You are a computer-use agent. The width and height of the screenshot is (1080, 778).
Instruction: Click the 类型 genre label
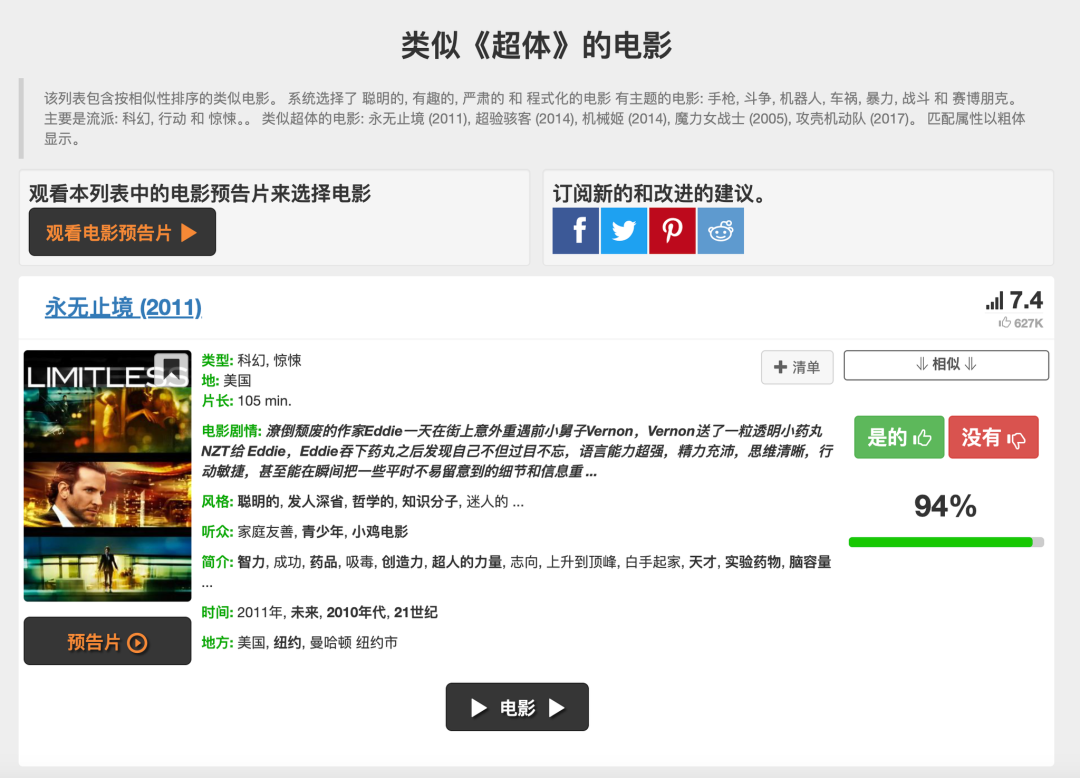pyautogui.click(x=217, y=360)
